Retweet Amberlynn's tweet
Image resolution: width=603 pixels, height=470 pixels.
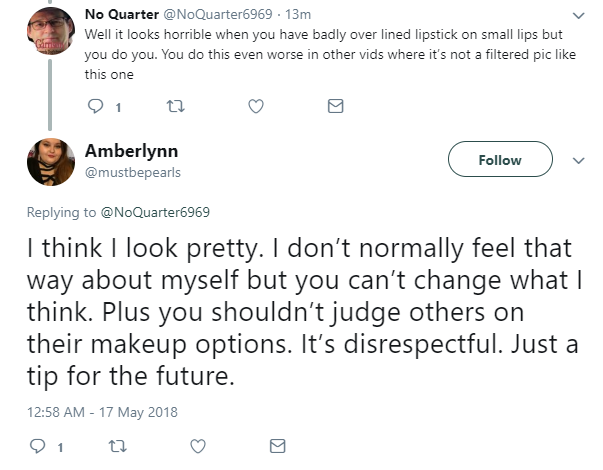(x=118, y=446)
